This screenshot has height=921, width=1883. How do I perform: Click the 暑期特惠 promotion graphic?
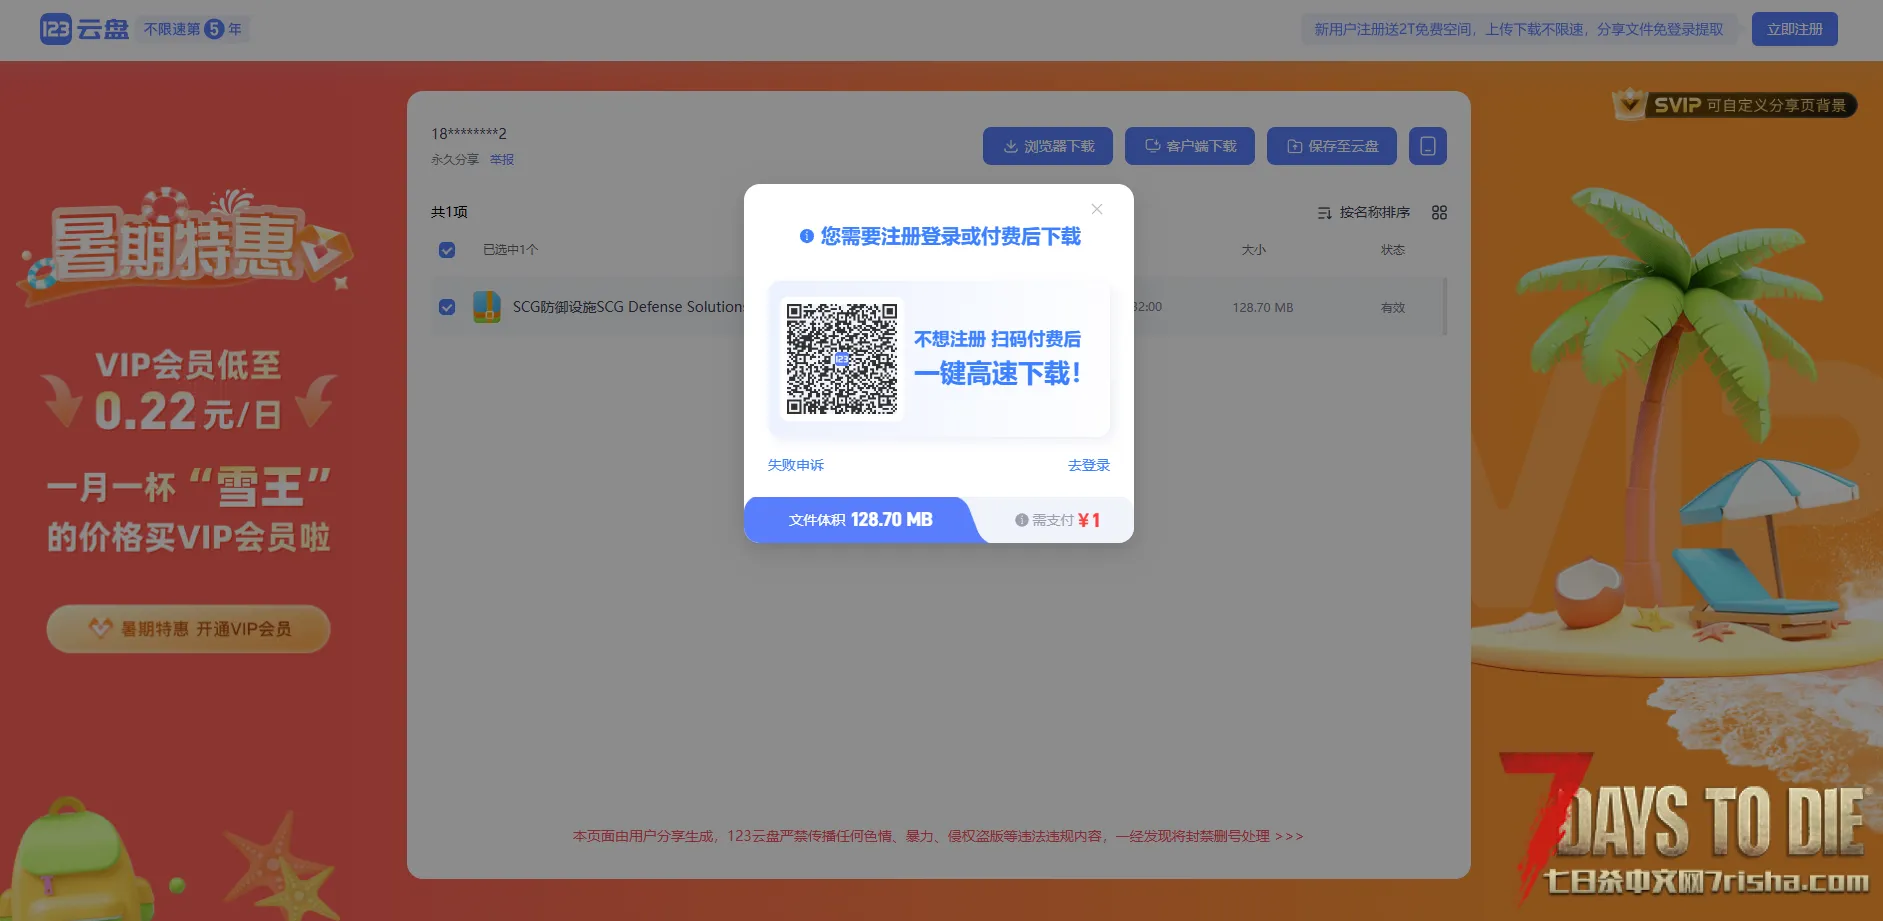point(187,245)
